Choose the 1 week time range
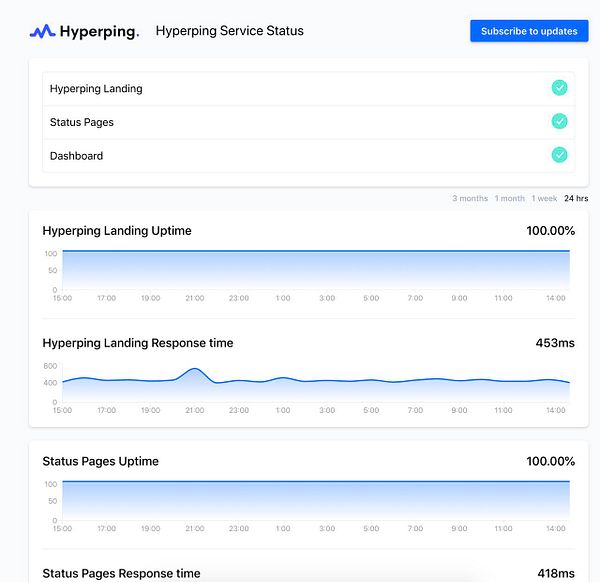This screenshot has height=582, width=600. pyautogui.click(x=545, y=199)
